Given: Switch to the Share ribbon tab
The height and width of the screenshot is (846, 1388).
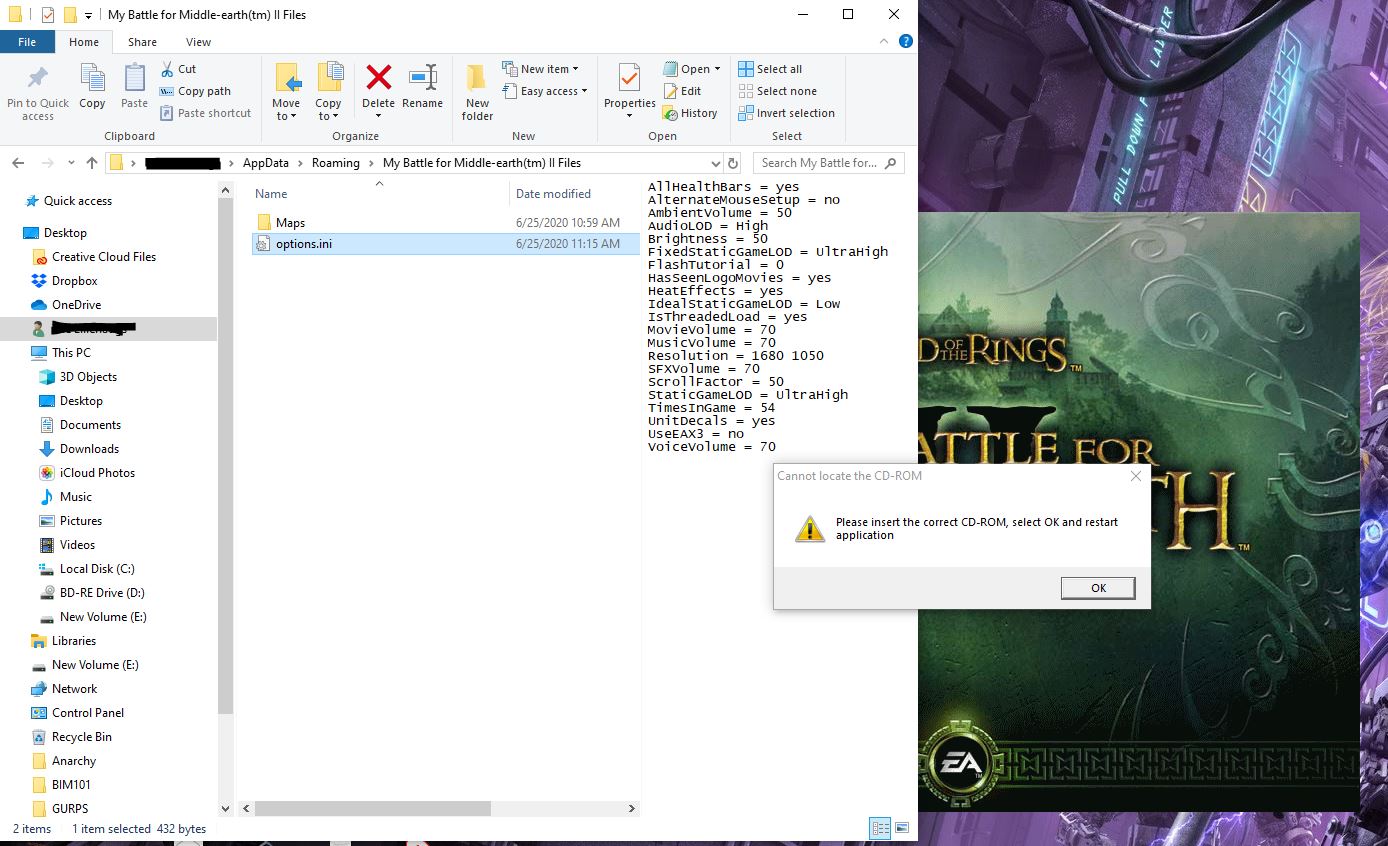Looking at the screenshot, I should 142,42.
